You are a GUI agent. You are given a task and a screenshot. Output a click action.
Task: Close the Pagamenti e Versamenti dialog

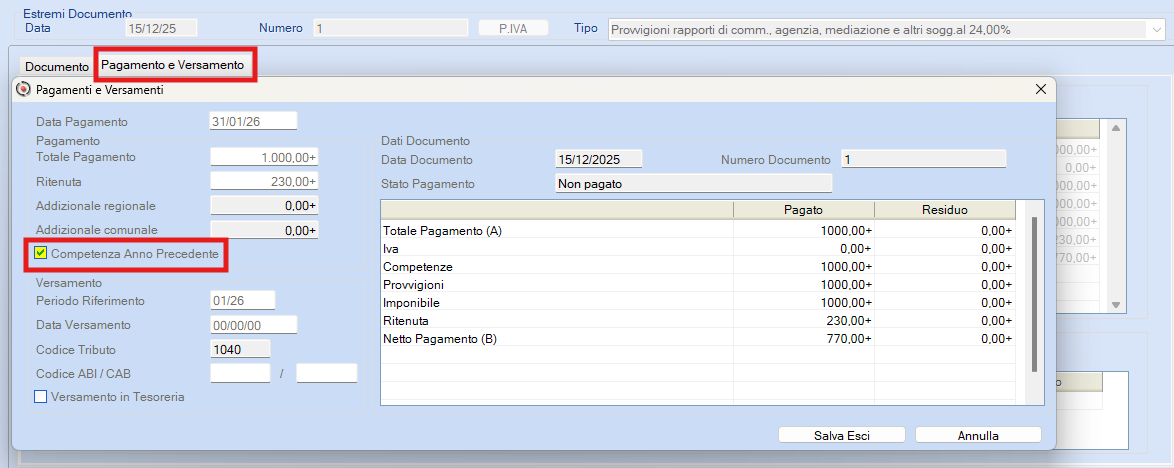(1040, 89)
